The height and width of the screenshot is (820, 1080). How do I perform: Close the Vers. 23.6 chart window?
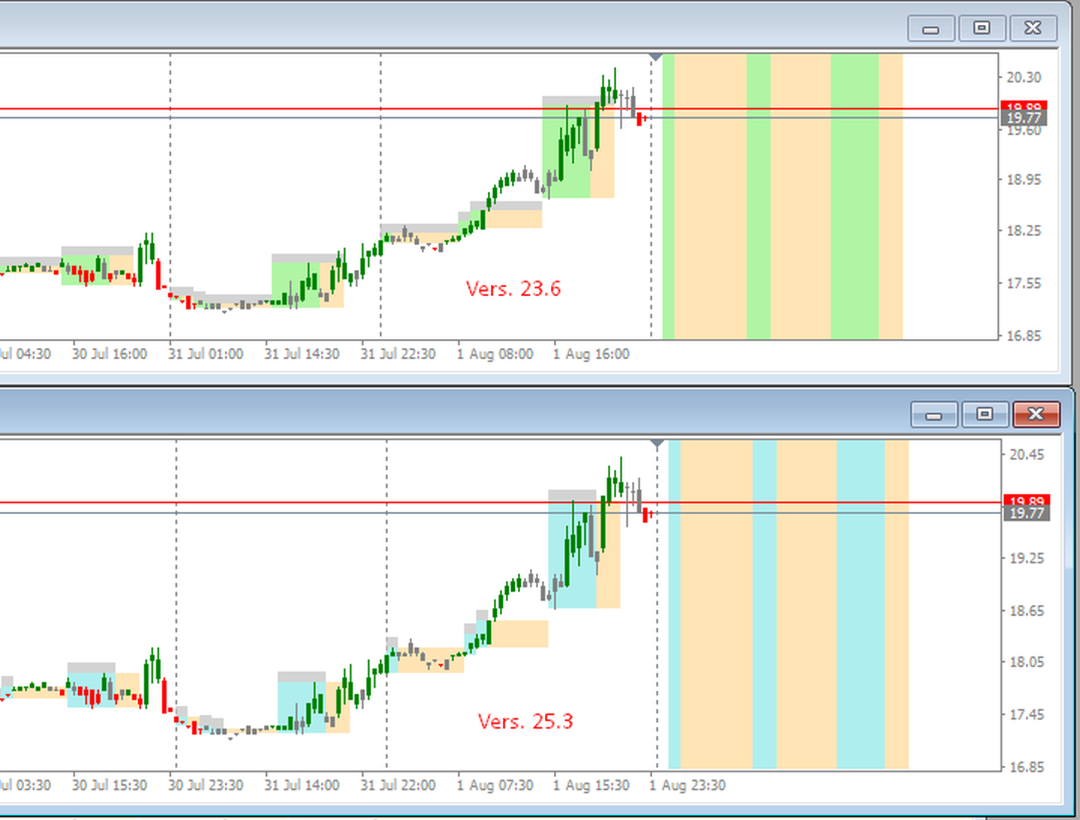1032,28
